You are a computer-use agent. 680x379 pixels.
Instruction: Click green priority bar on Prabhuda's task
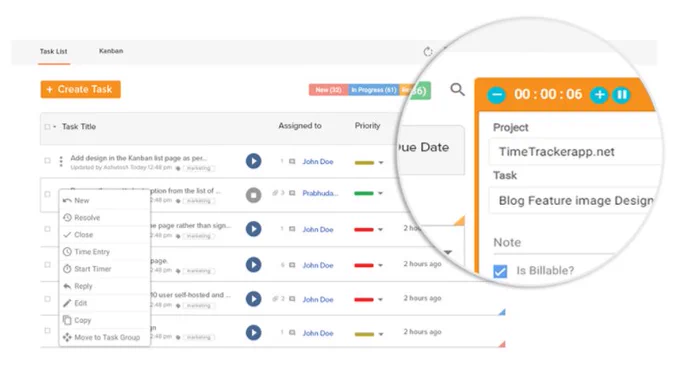pyautogui.click(x=364, y=193)
